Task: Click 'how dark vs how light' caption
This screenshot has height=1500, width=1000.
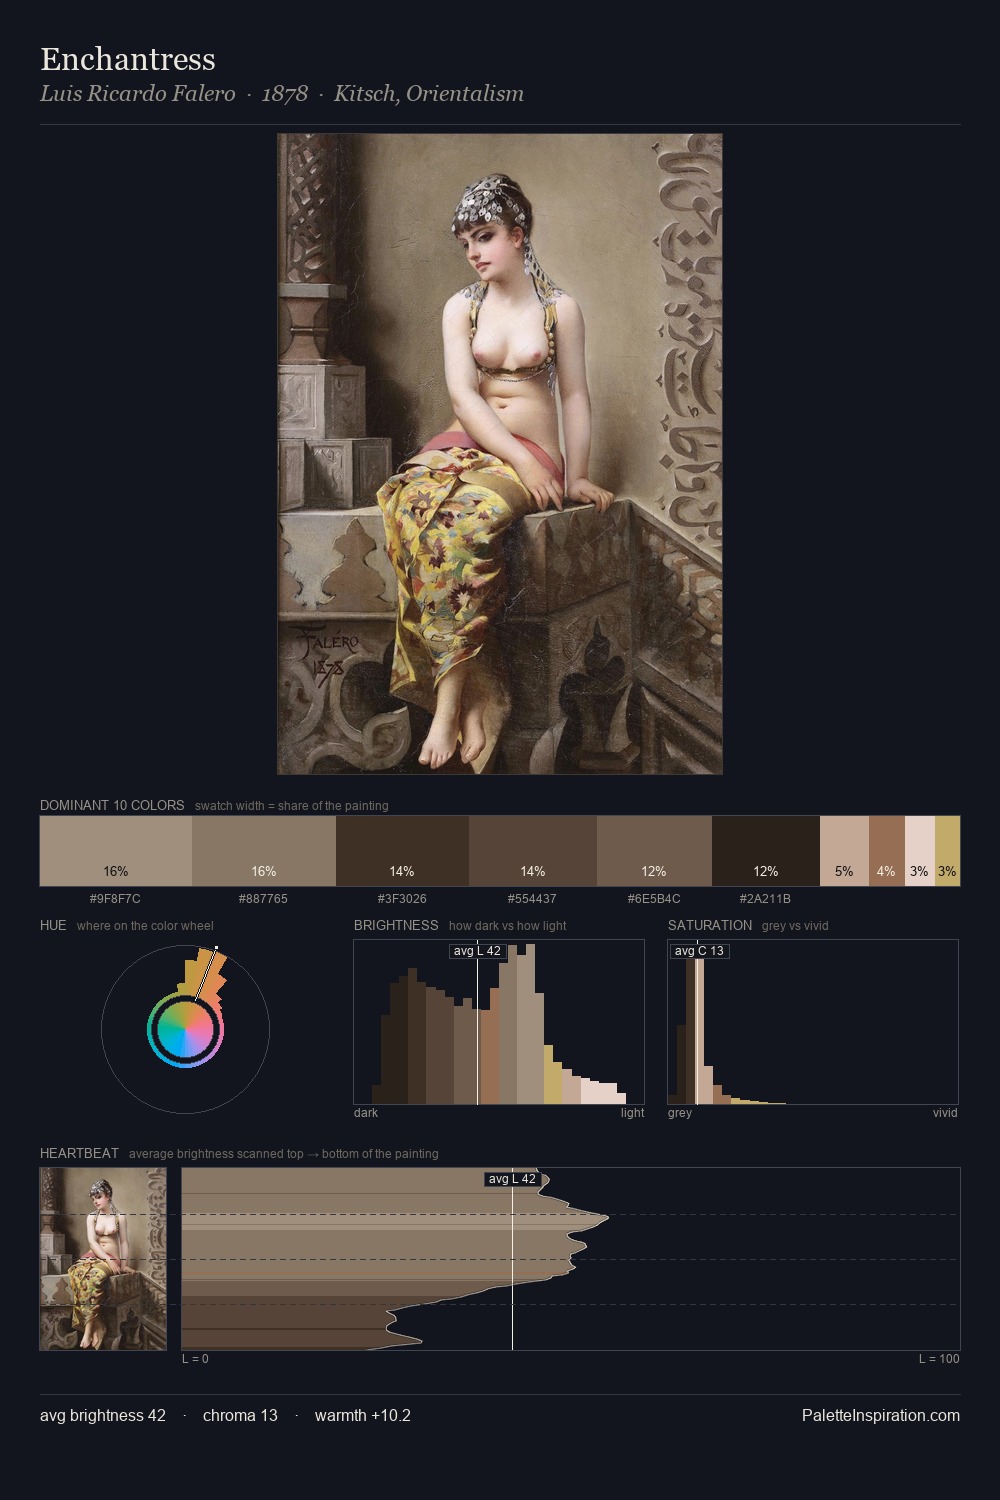Action: [x=508, y=925]
